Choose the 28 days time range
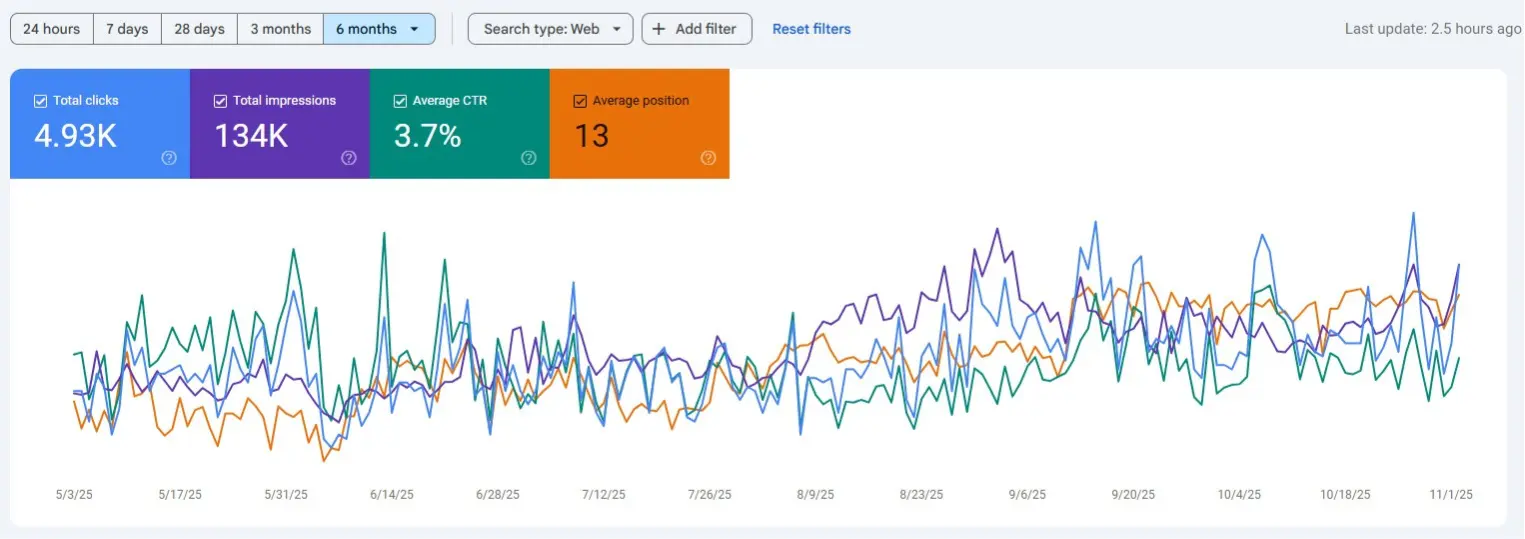The width and height of the screenshot is (1525, 539). click(x=199, y=29)
